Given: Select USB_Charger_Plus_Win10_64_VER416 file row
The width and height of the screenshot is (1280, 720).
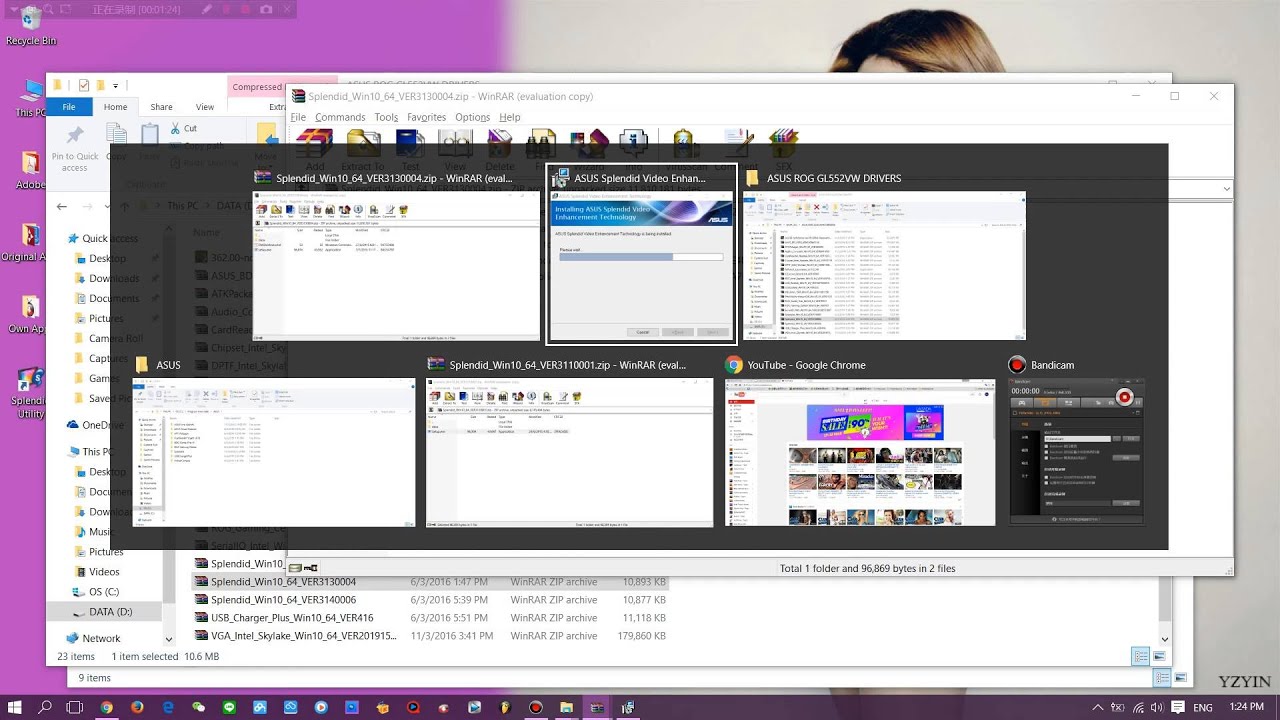Looking at the screenshot, I should (430, 618).
